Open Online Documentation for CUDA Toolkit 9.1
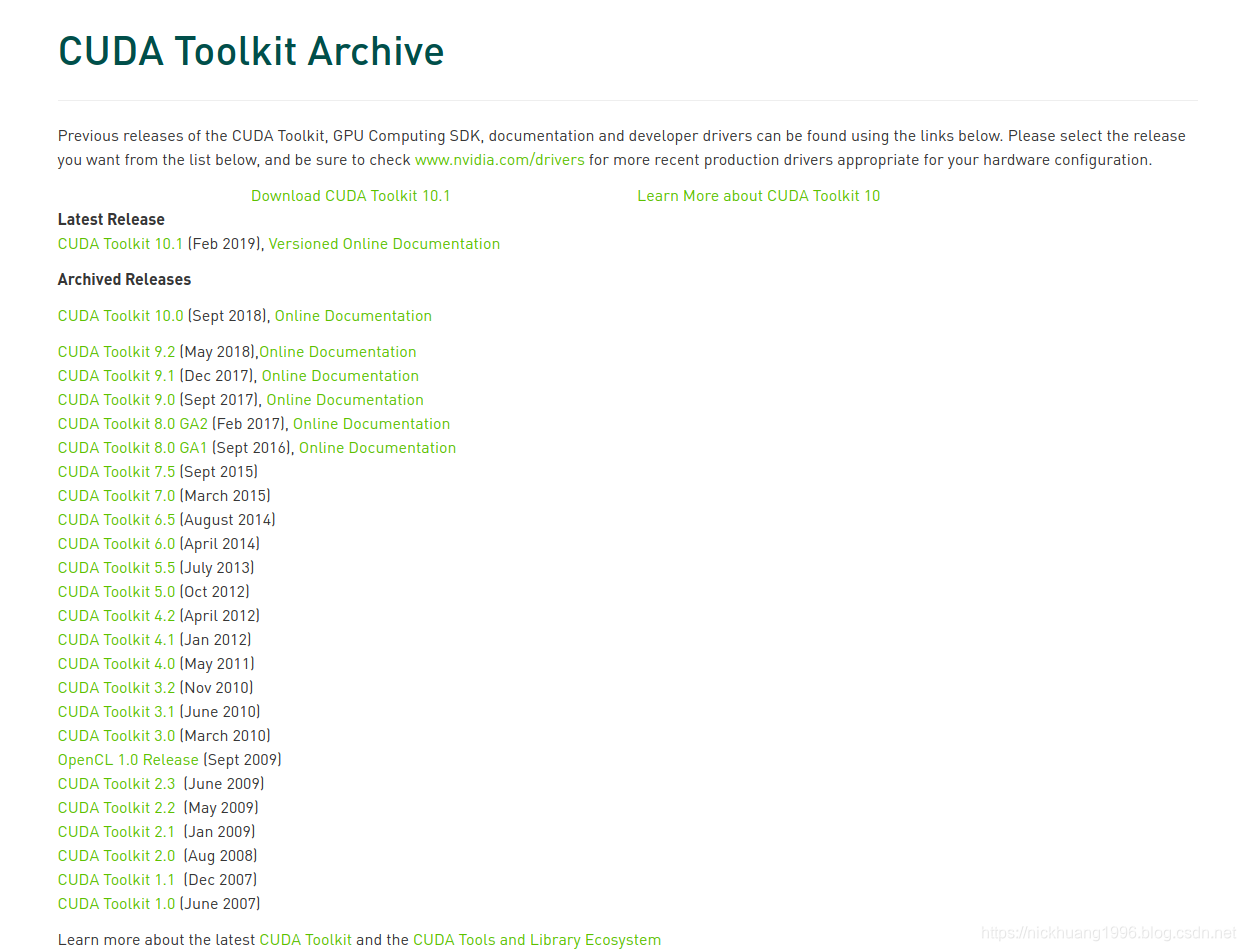Viewport: 1246px width, 951px height. (340, 376)
